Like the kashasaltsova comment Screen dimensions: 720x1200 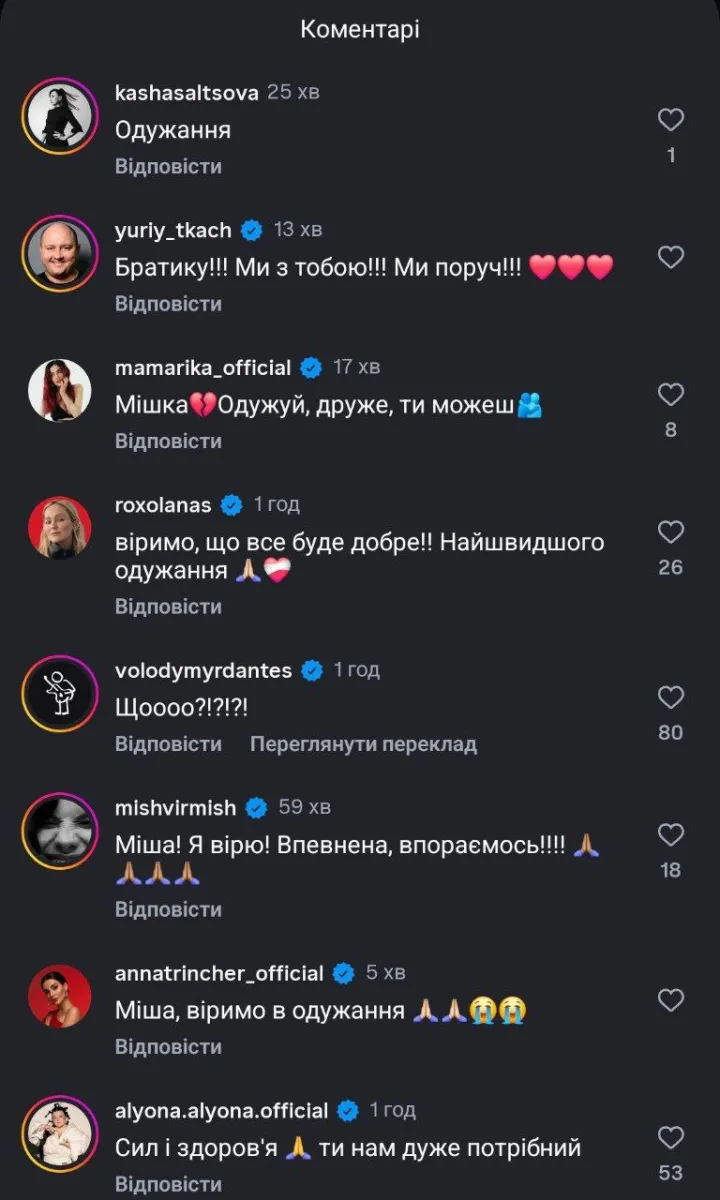671,121
